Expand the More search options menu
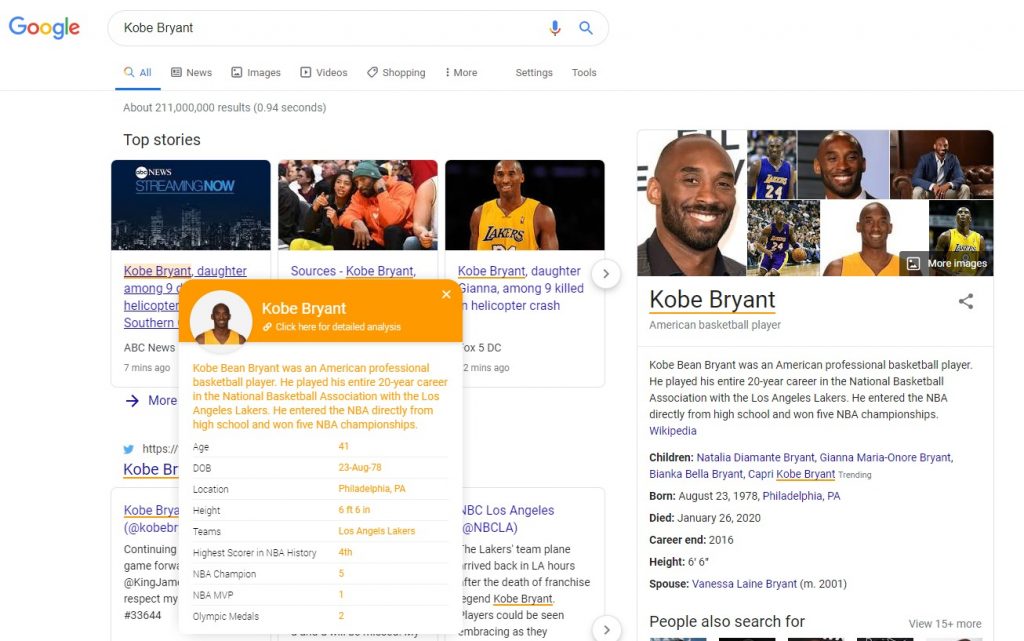 (461, 72)
